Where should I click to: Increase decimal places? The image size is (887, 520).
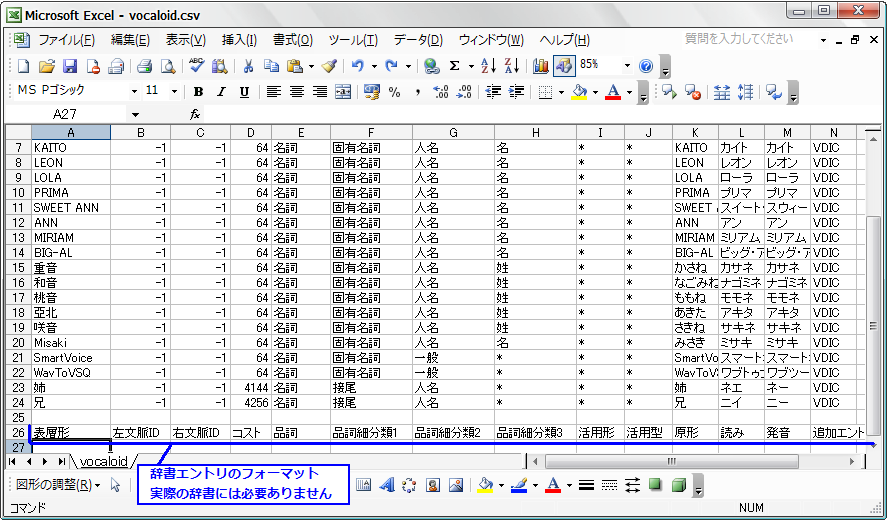tap(440, 92)
